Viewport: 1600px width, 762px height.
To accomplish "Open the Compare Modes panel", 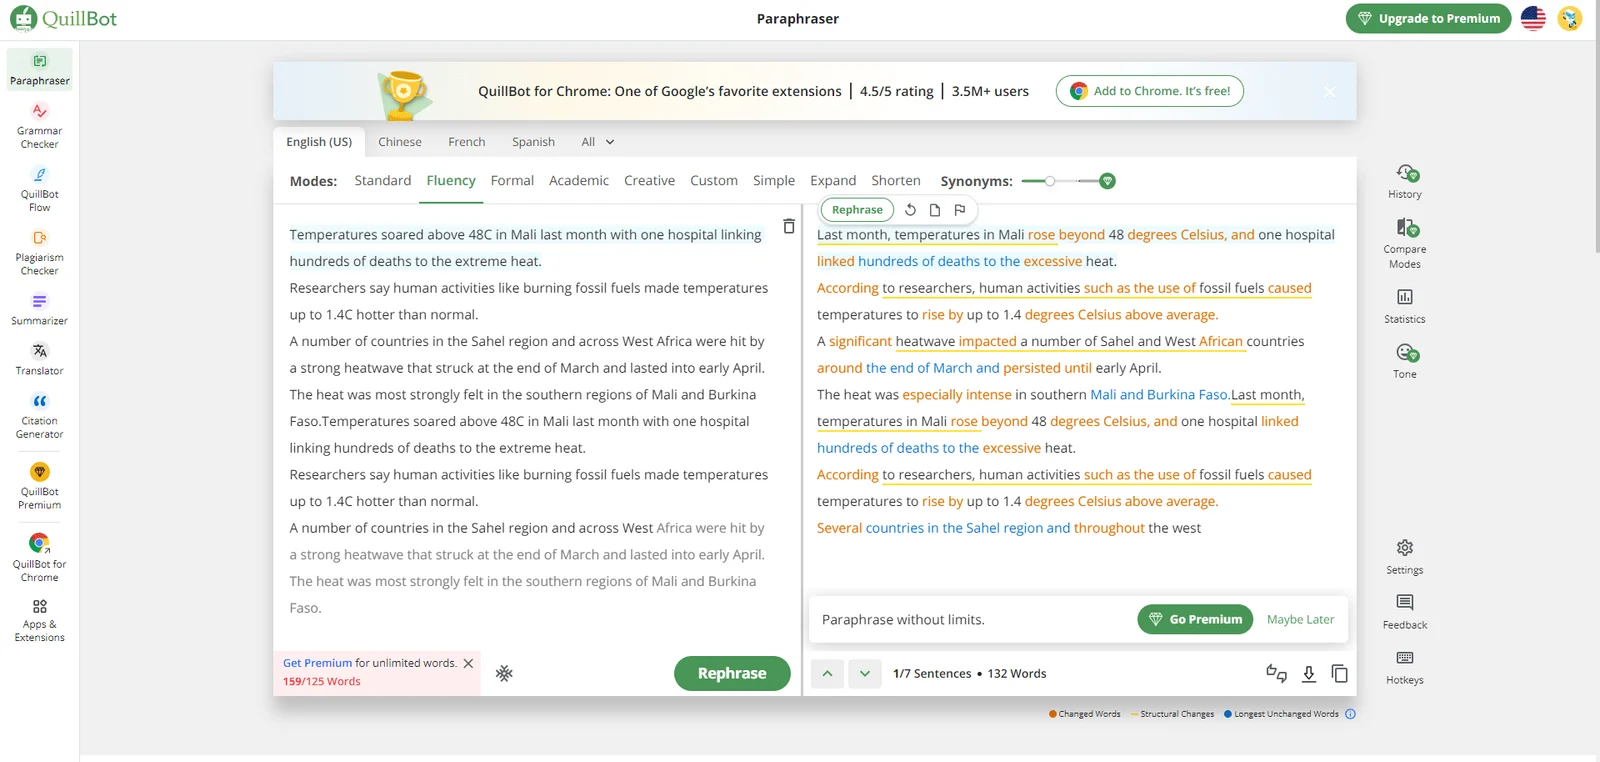I will (x=1404, y=243).
